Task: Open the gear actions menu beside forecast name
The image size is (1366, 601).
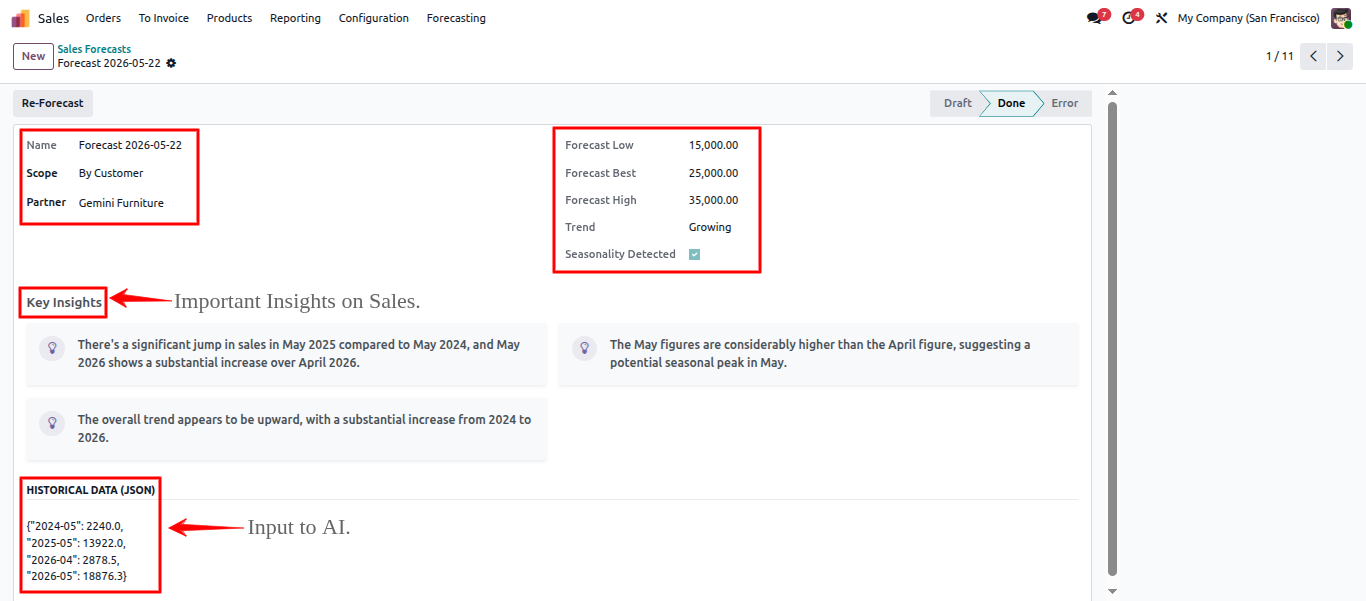Action: pos(171,63)
